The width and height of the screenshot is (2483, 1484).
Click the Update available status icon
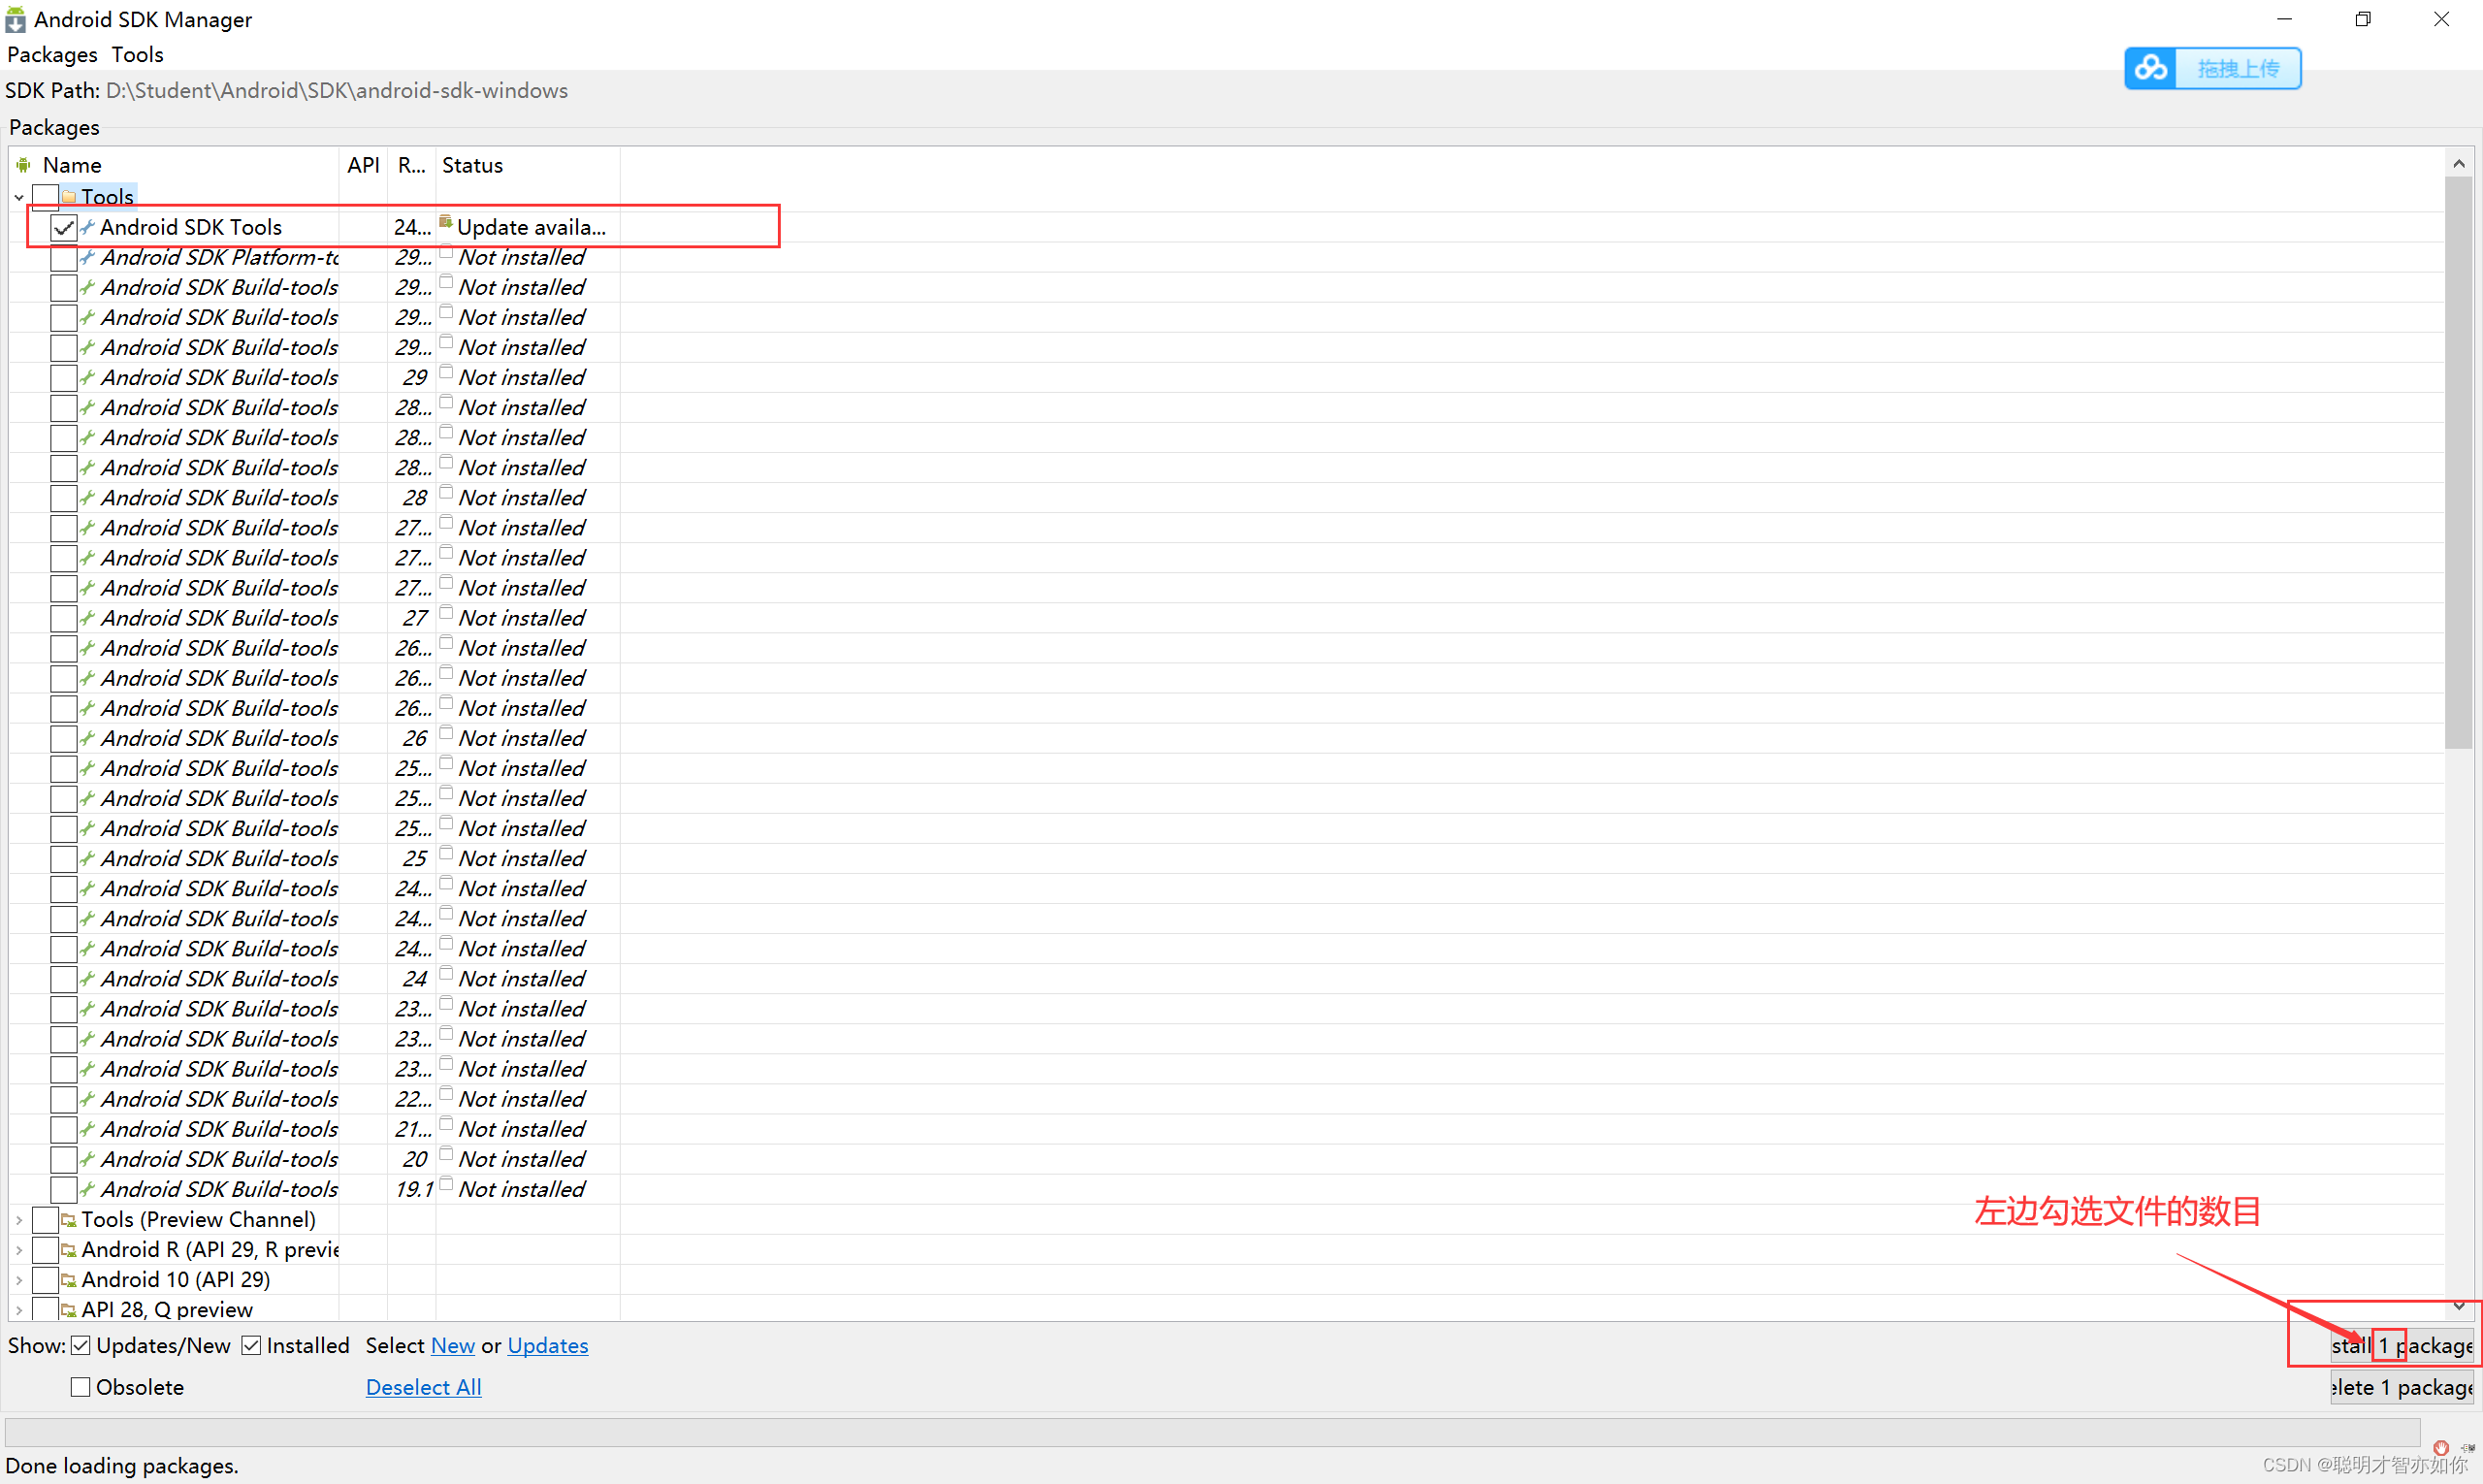click(446, 222)
